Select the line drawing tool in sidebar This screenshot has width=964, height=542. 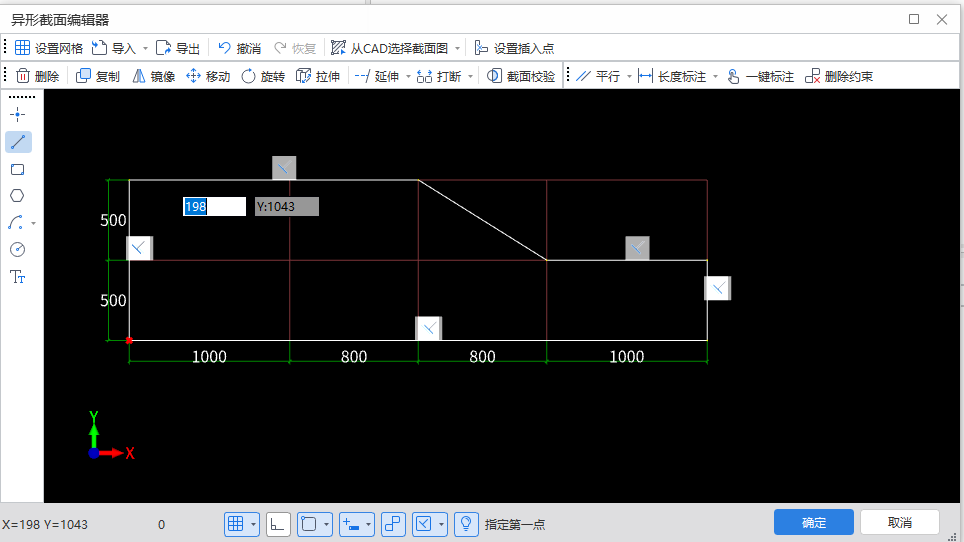[x=18, y=142]
